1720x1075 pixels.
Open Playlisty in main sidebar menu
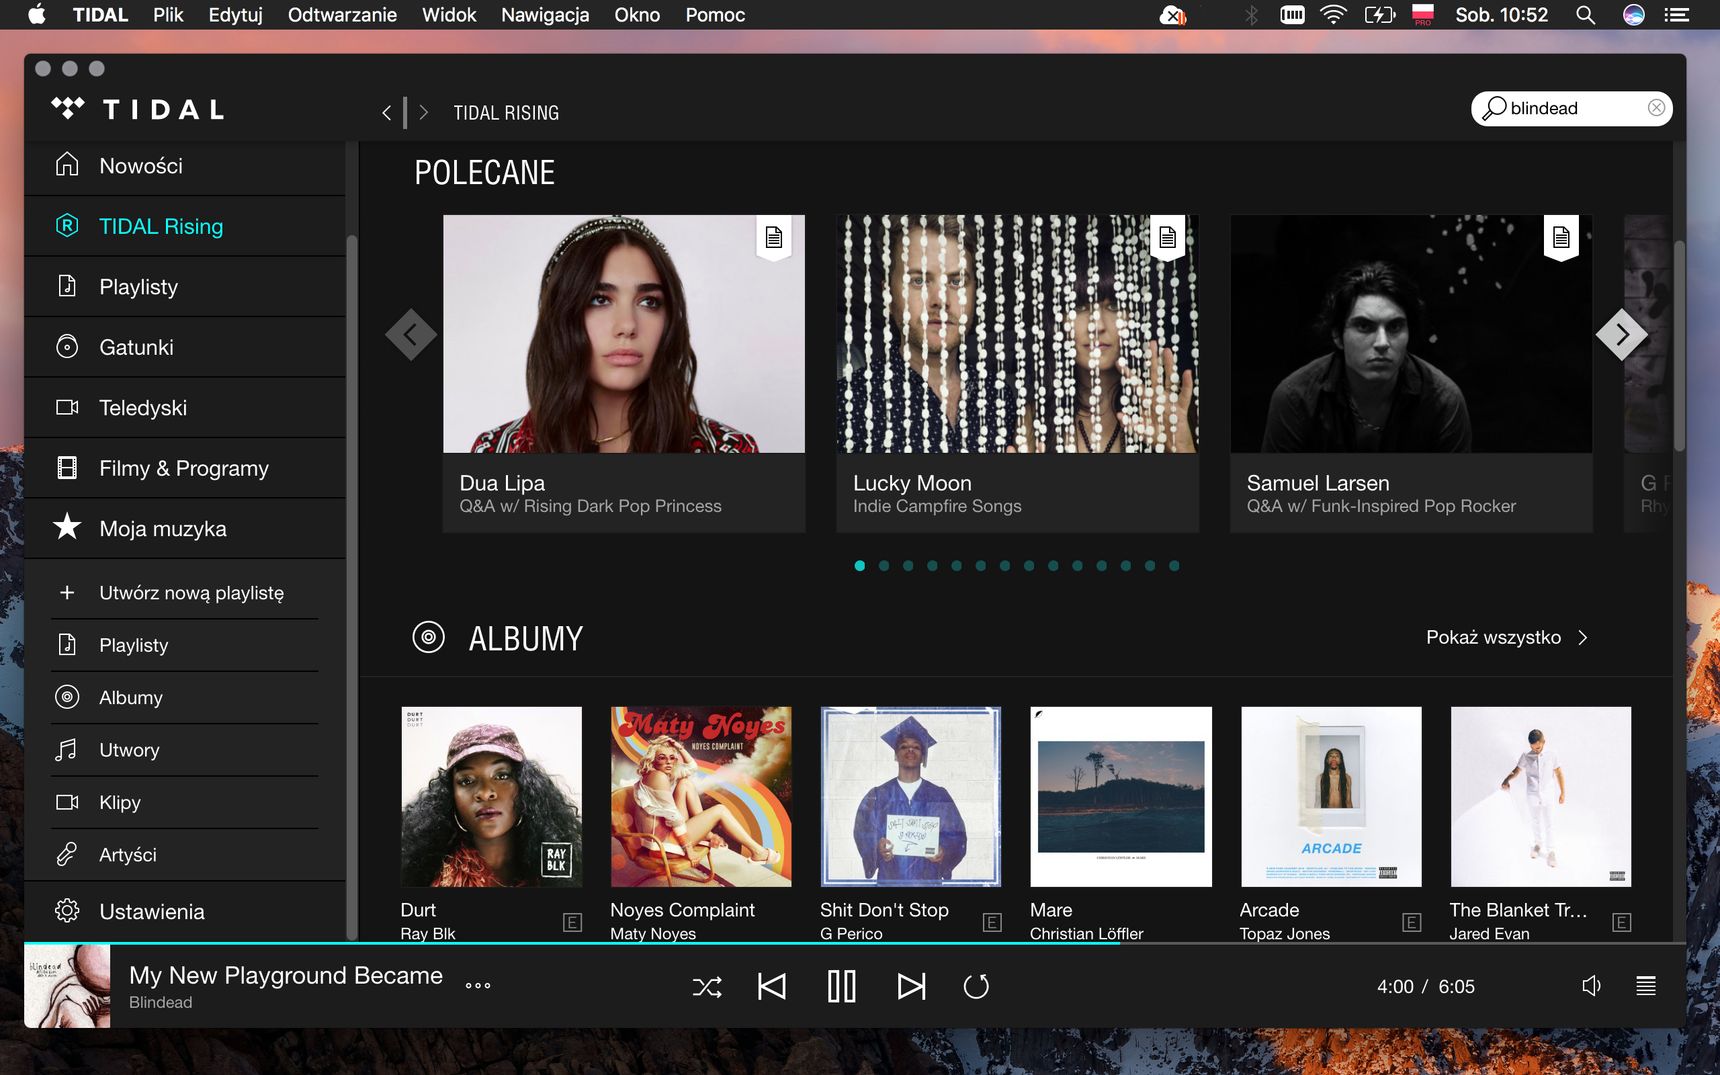click(x=186, y=287)
